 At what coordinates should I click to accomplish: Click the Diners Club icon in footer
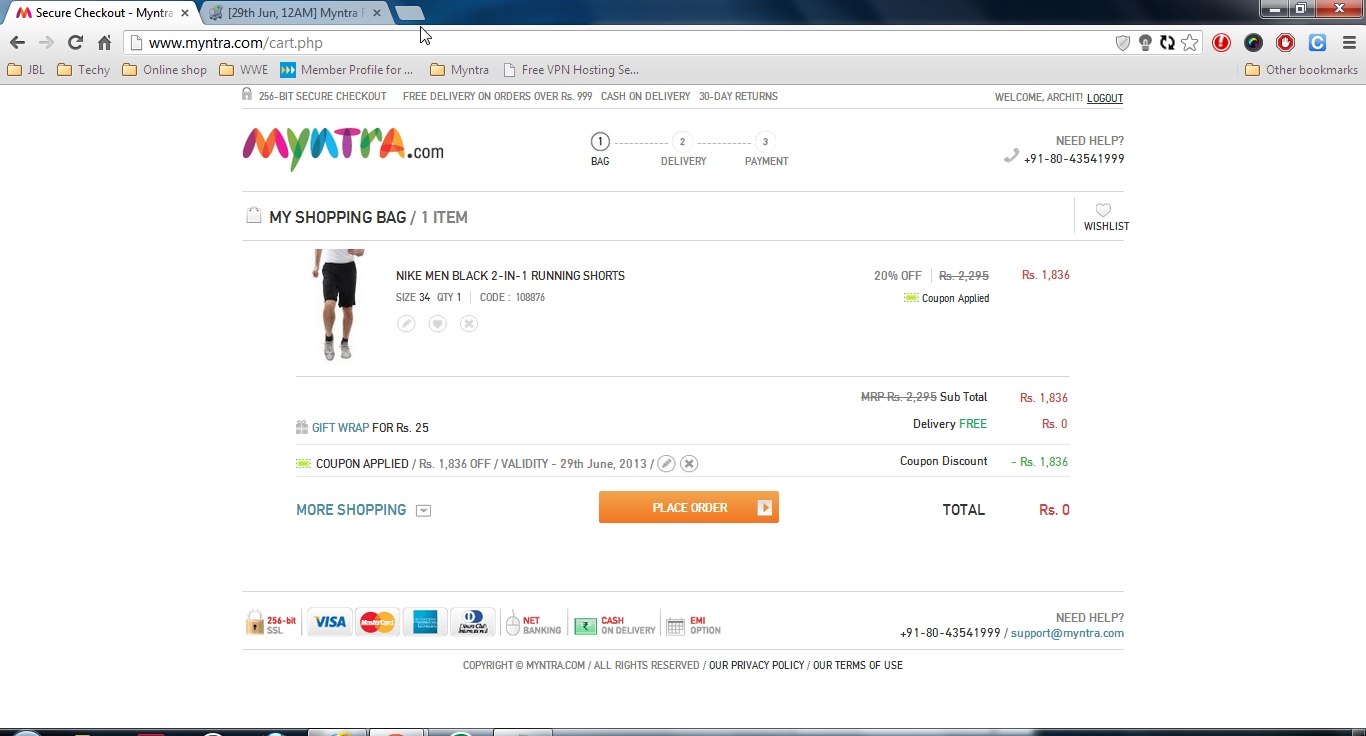[473, 621]
